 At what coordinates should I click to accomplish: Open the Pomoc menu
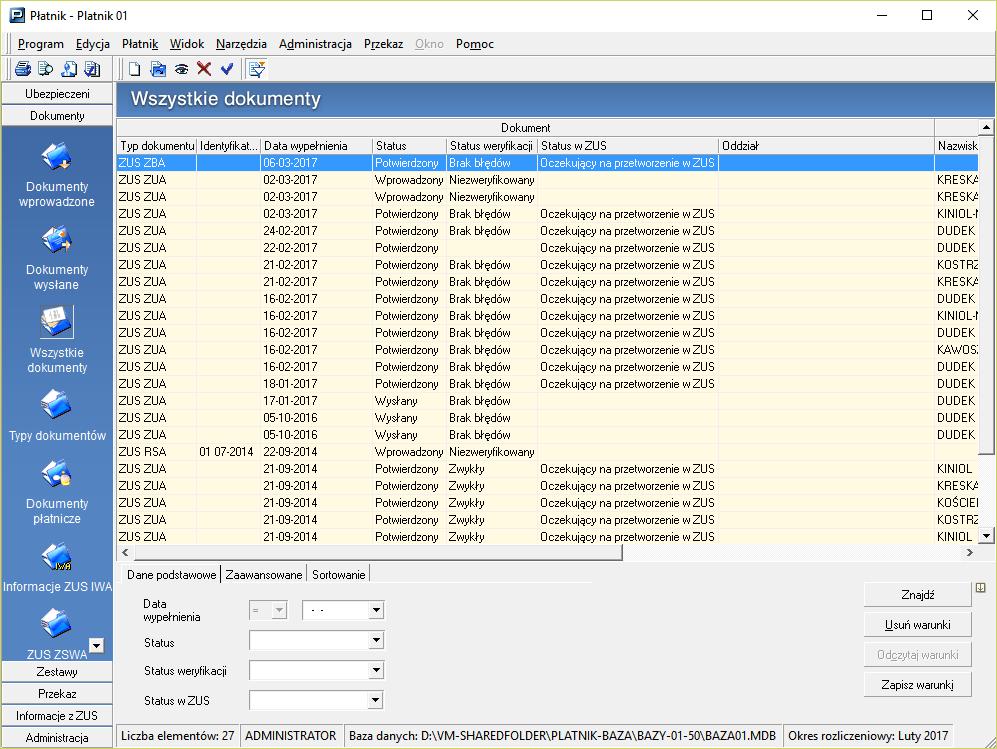474,44
